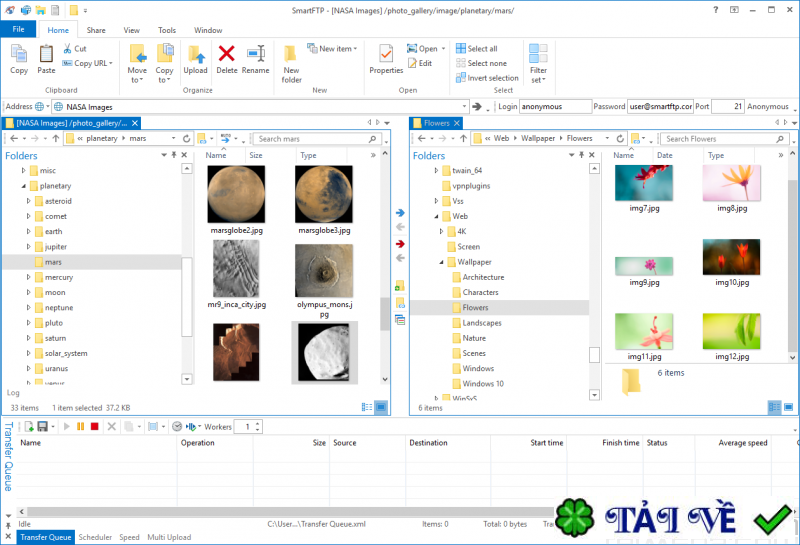Switch to the Scheduler tab
Viewport: 800px width, 545px height.
coord(96,537)
